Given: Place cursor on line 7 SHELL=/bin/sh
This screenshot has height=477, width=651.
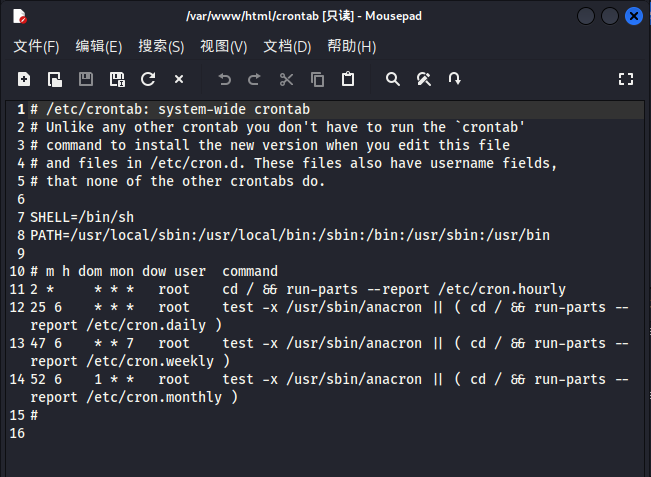Looking at the screenshot, I should point(82,217).
